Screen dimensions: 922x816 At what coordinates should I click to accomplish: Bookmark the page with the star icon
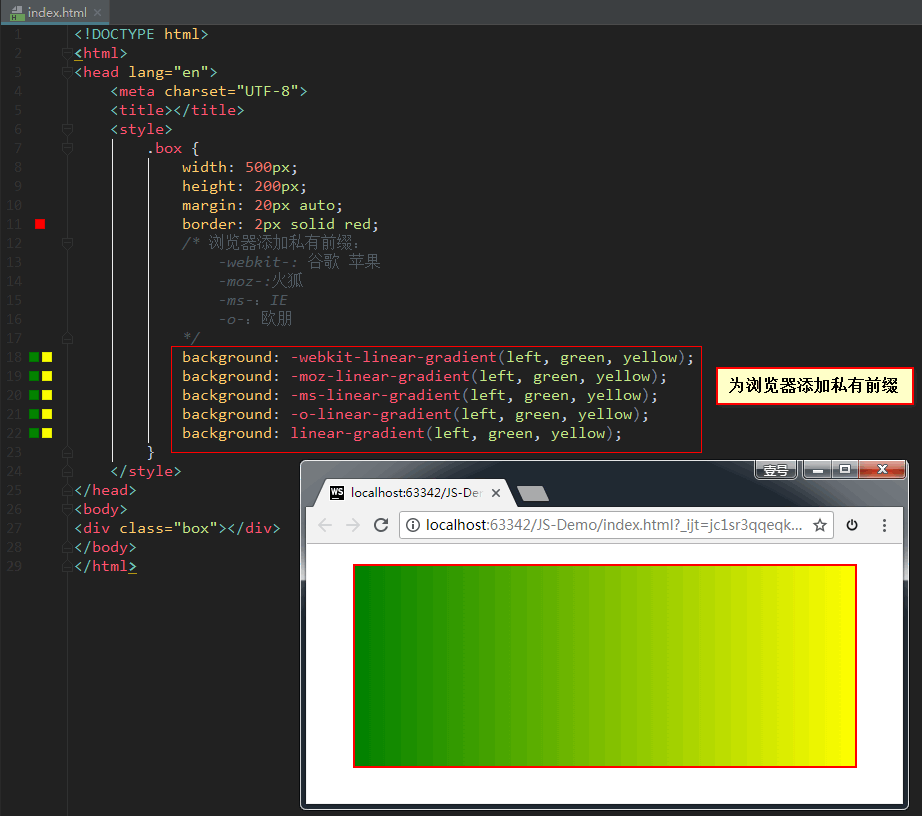point(820,525)
